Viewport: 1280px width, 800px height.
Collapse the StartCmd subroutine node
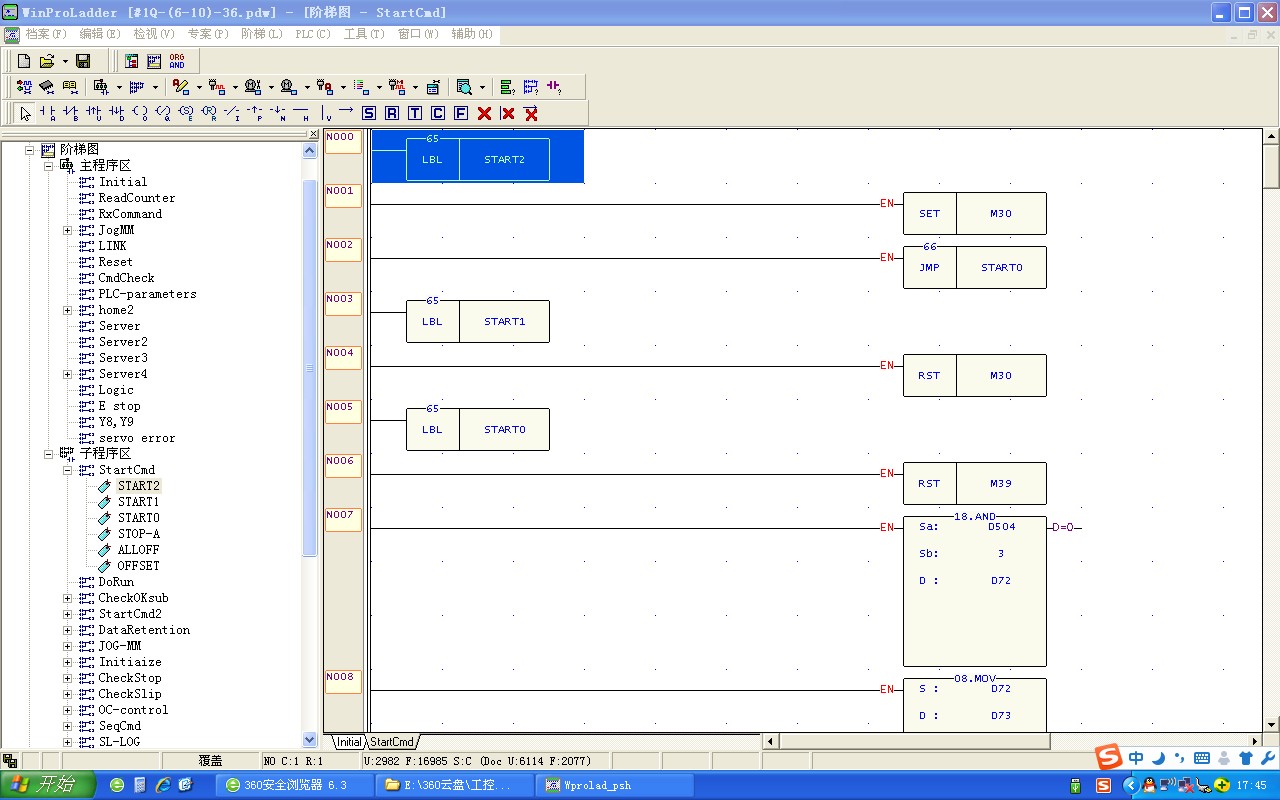[68, 470]
